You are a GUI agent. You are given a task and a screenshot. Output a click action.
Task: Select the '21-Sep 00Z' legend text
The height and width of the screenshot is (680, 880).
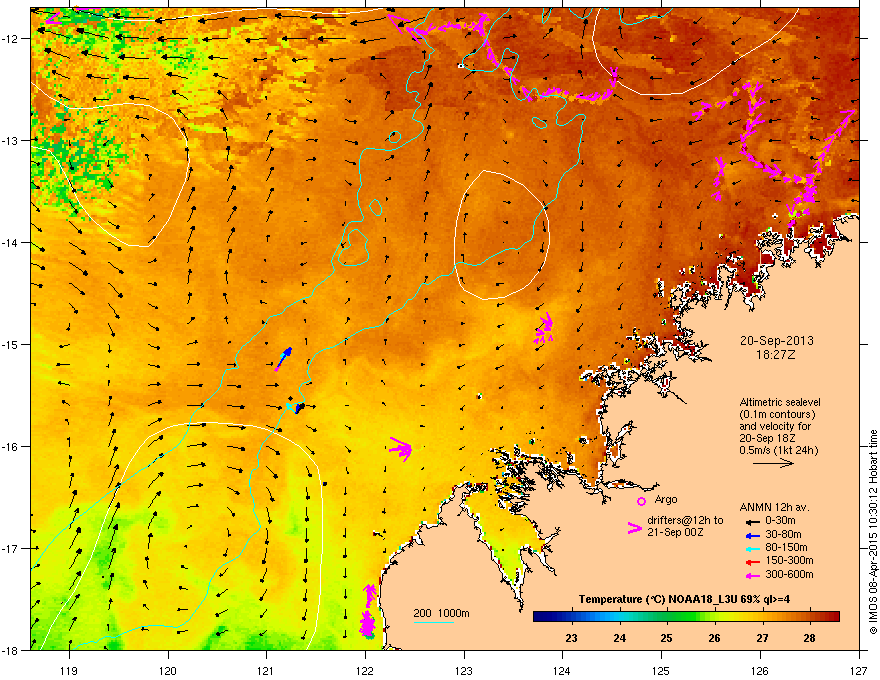[675, 532]
